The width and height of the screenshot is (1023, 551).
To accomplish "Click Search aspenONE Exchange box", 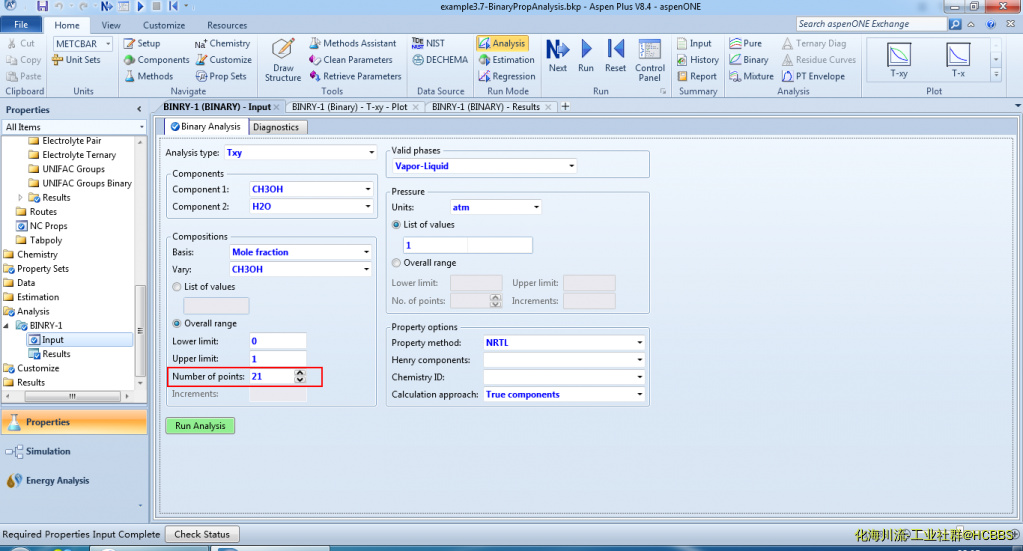I will point(872,23).
